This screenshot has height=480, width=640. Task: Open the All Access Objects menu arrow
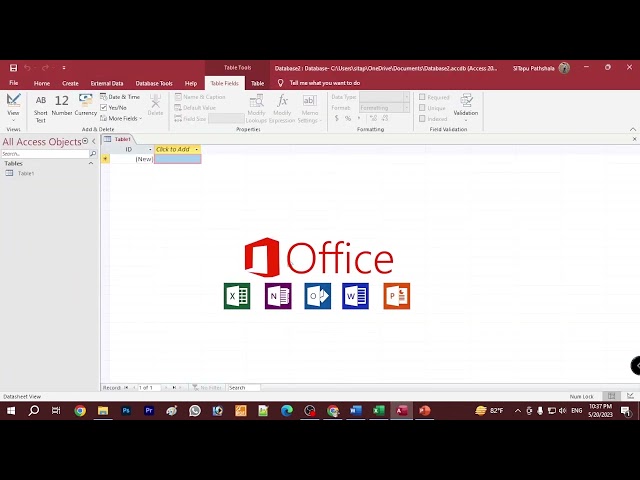(85, 141)
